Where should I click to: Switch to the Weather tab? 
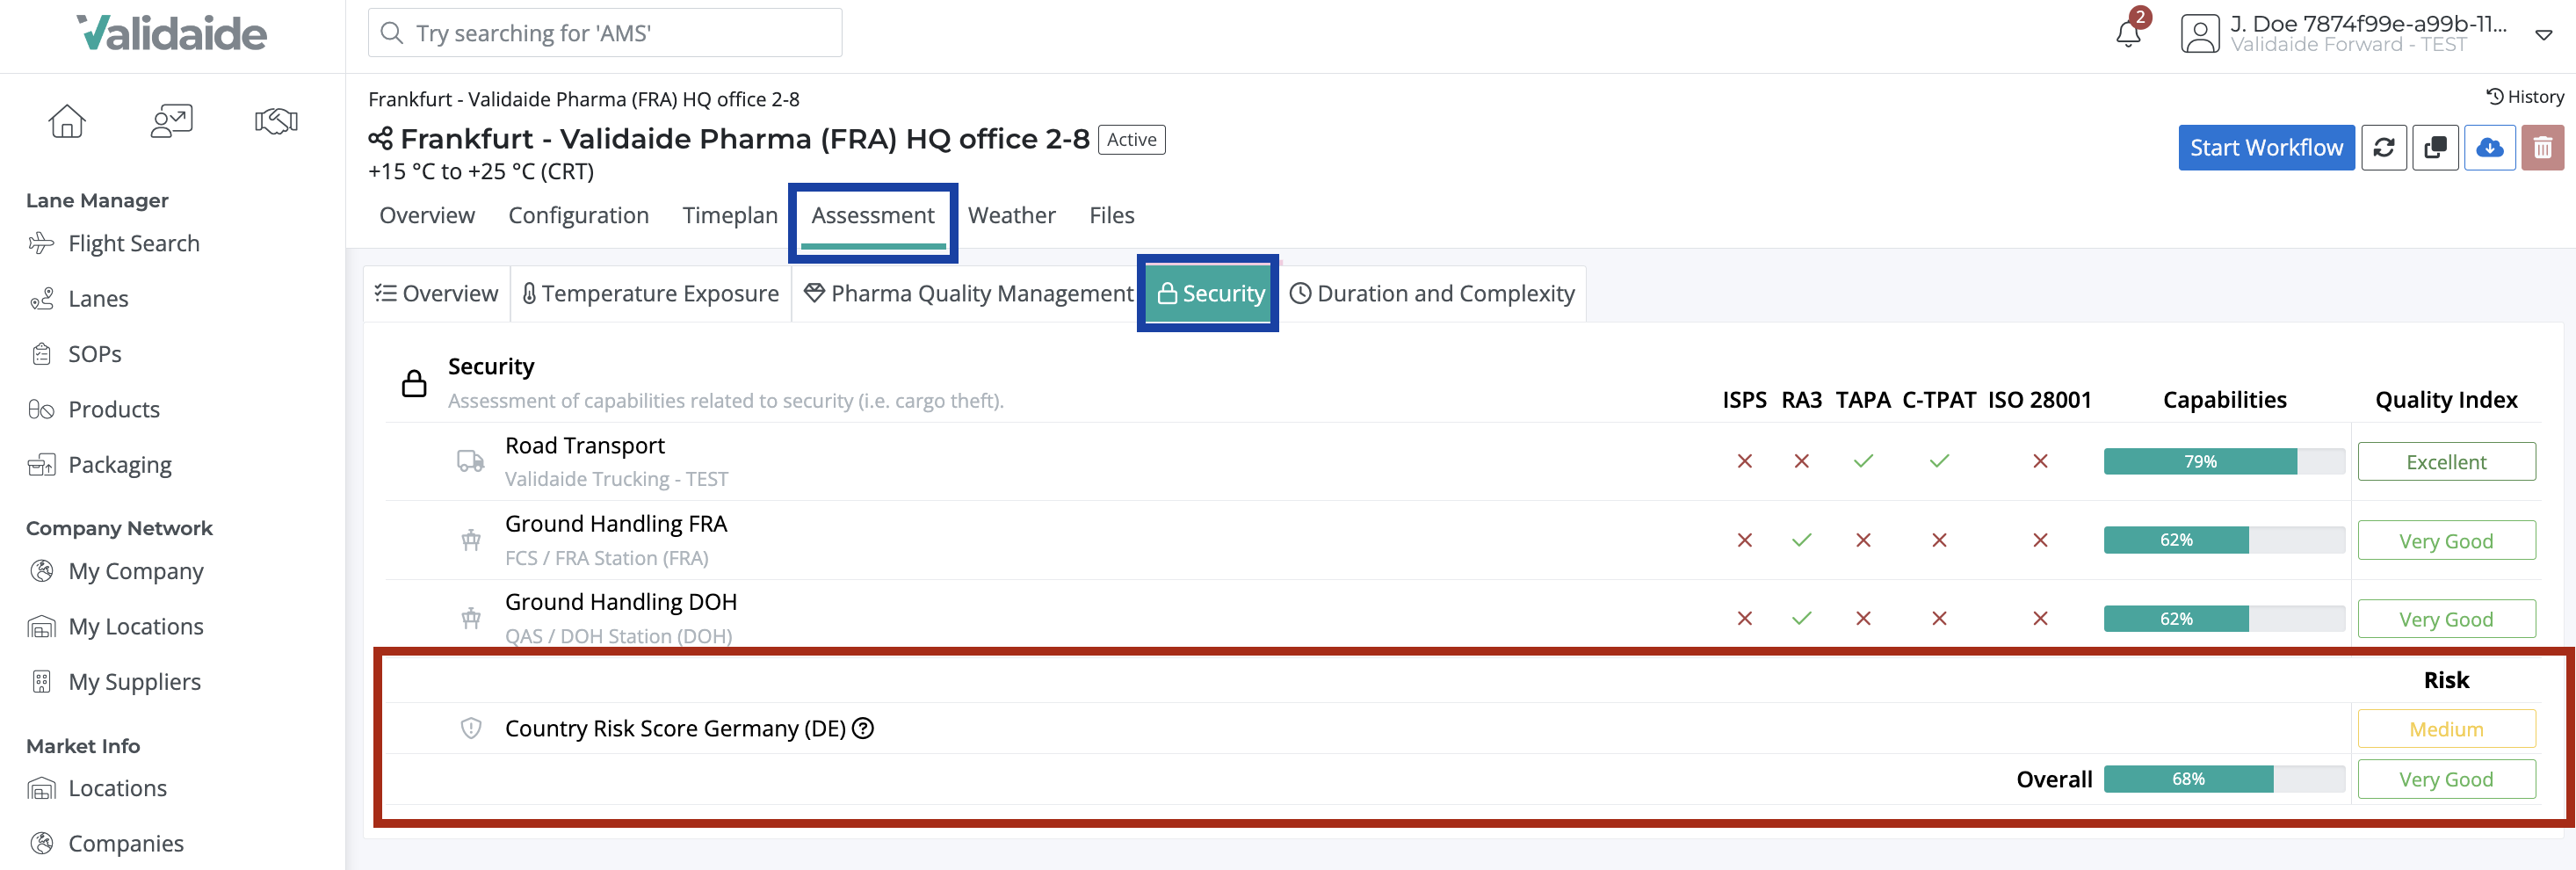[x=1012, y=215]
